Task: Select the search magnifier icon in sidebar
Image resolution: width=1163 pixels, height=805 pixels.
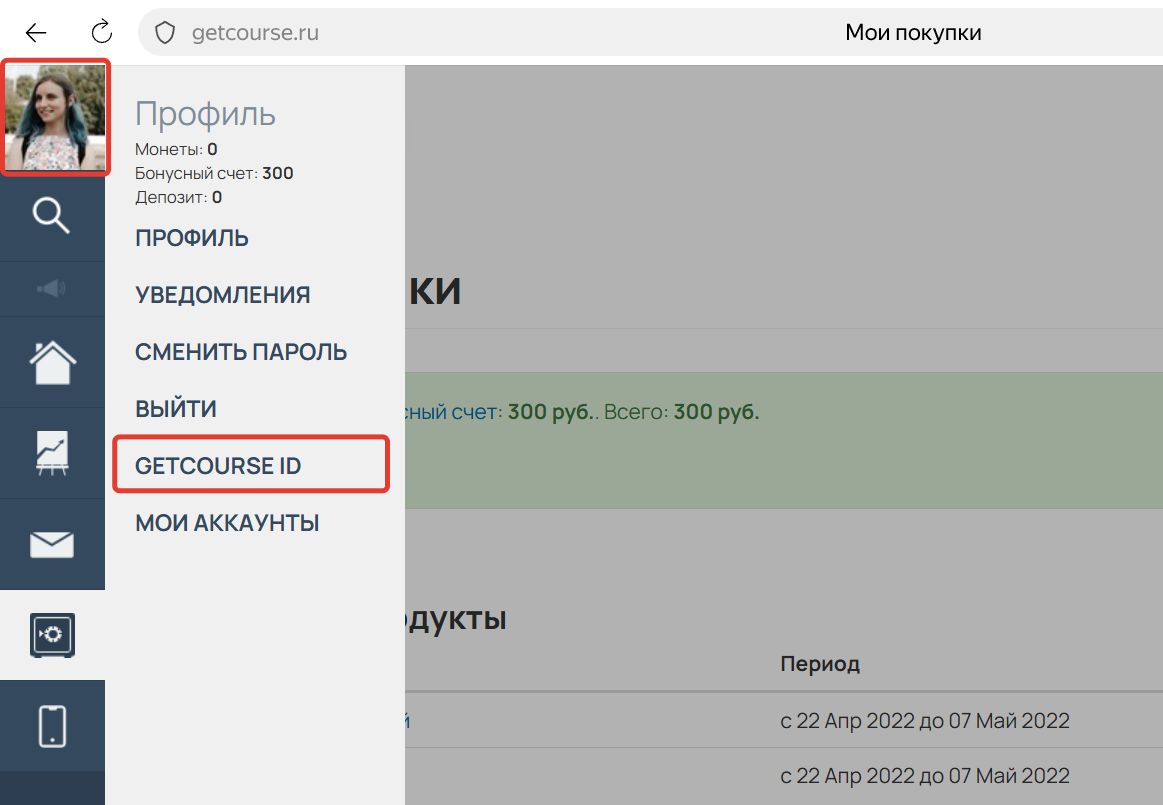Action: [x=52, y=216]
